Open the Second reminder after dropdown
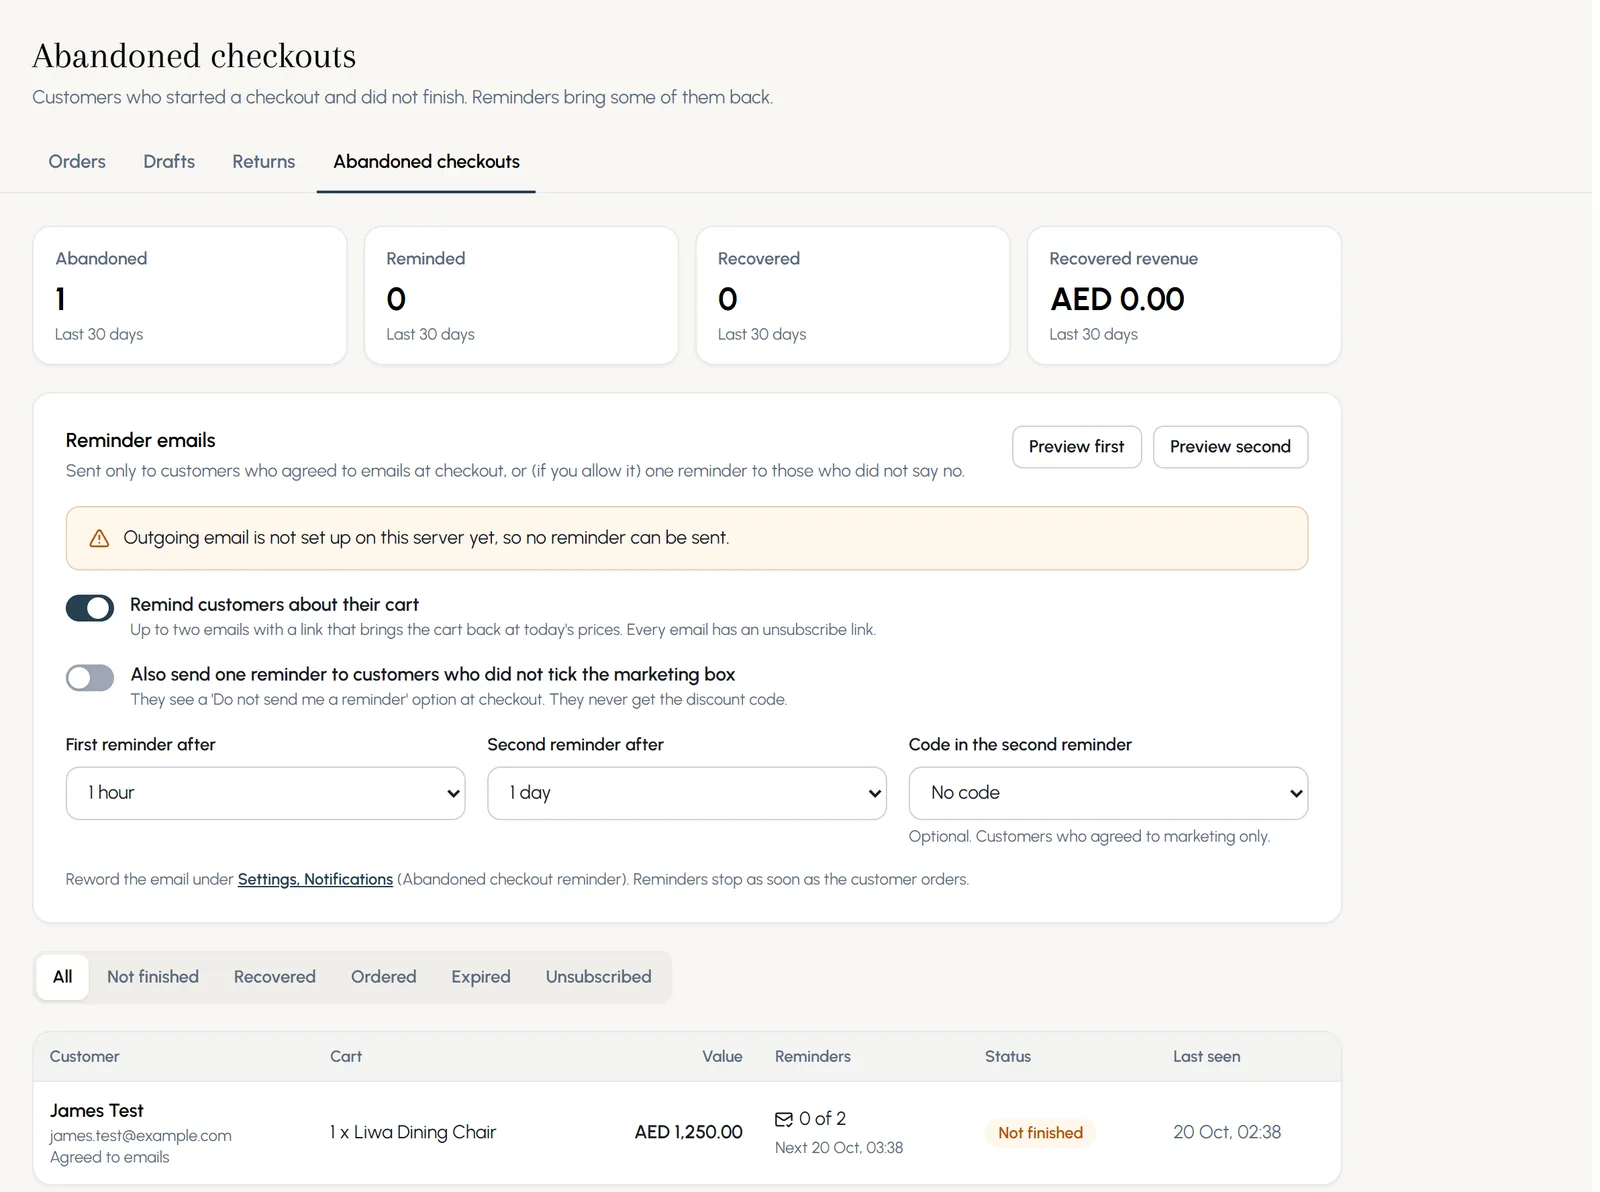 click(687, 793)
